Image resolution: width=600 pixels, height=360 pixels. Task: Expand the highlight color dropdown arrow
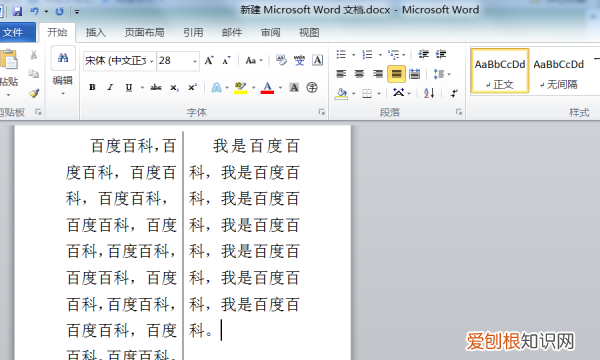253,88
